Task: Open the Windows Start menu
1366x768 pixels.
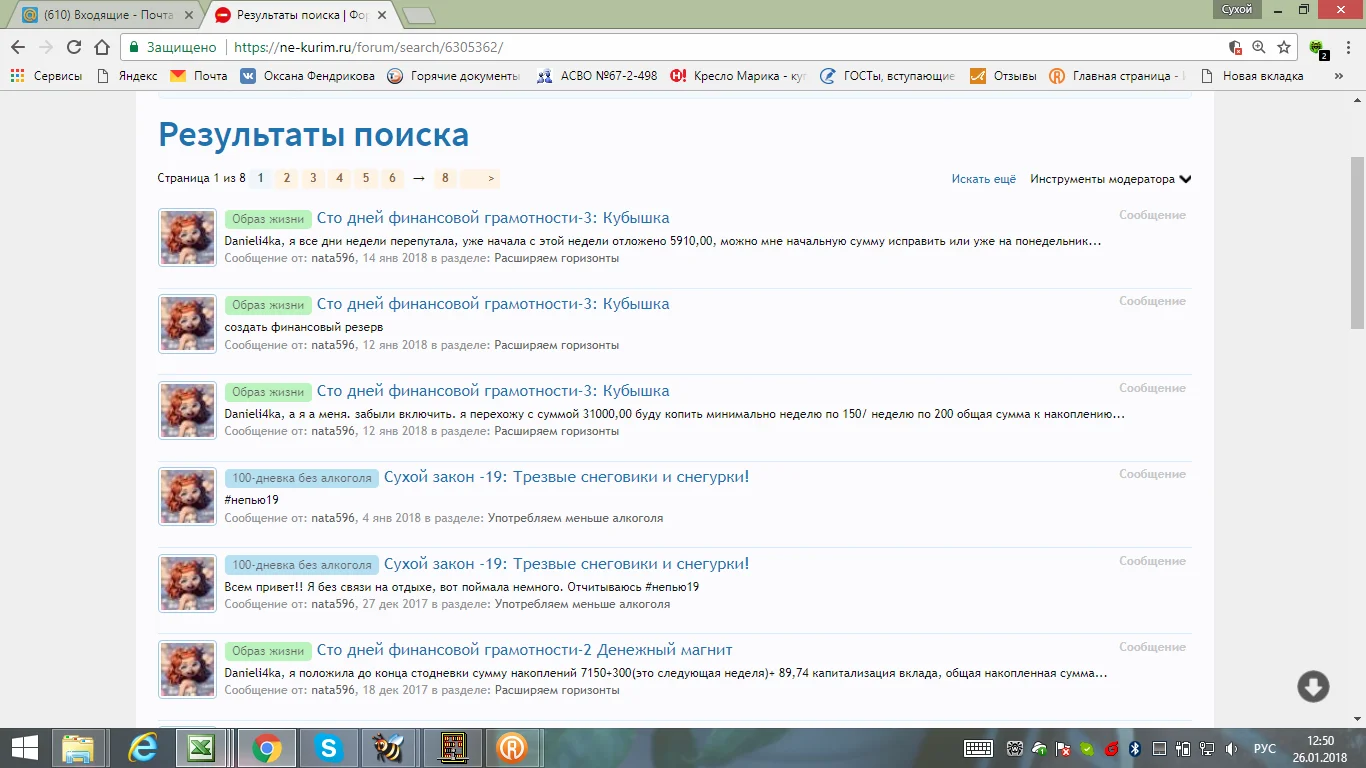Action: pos(24,748)
